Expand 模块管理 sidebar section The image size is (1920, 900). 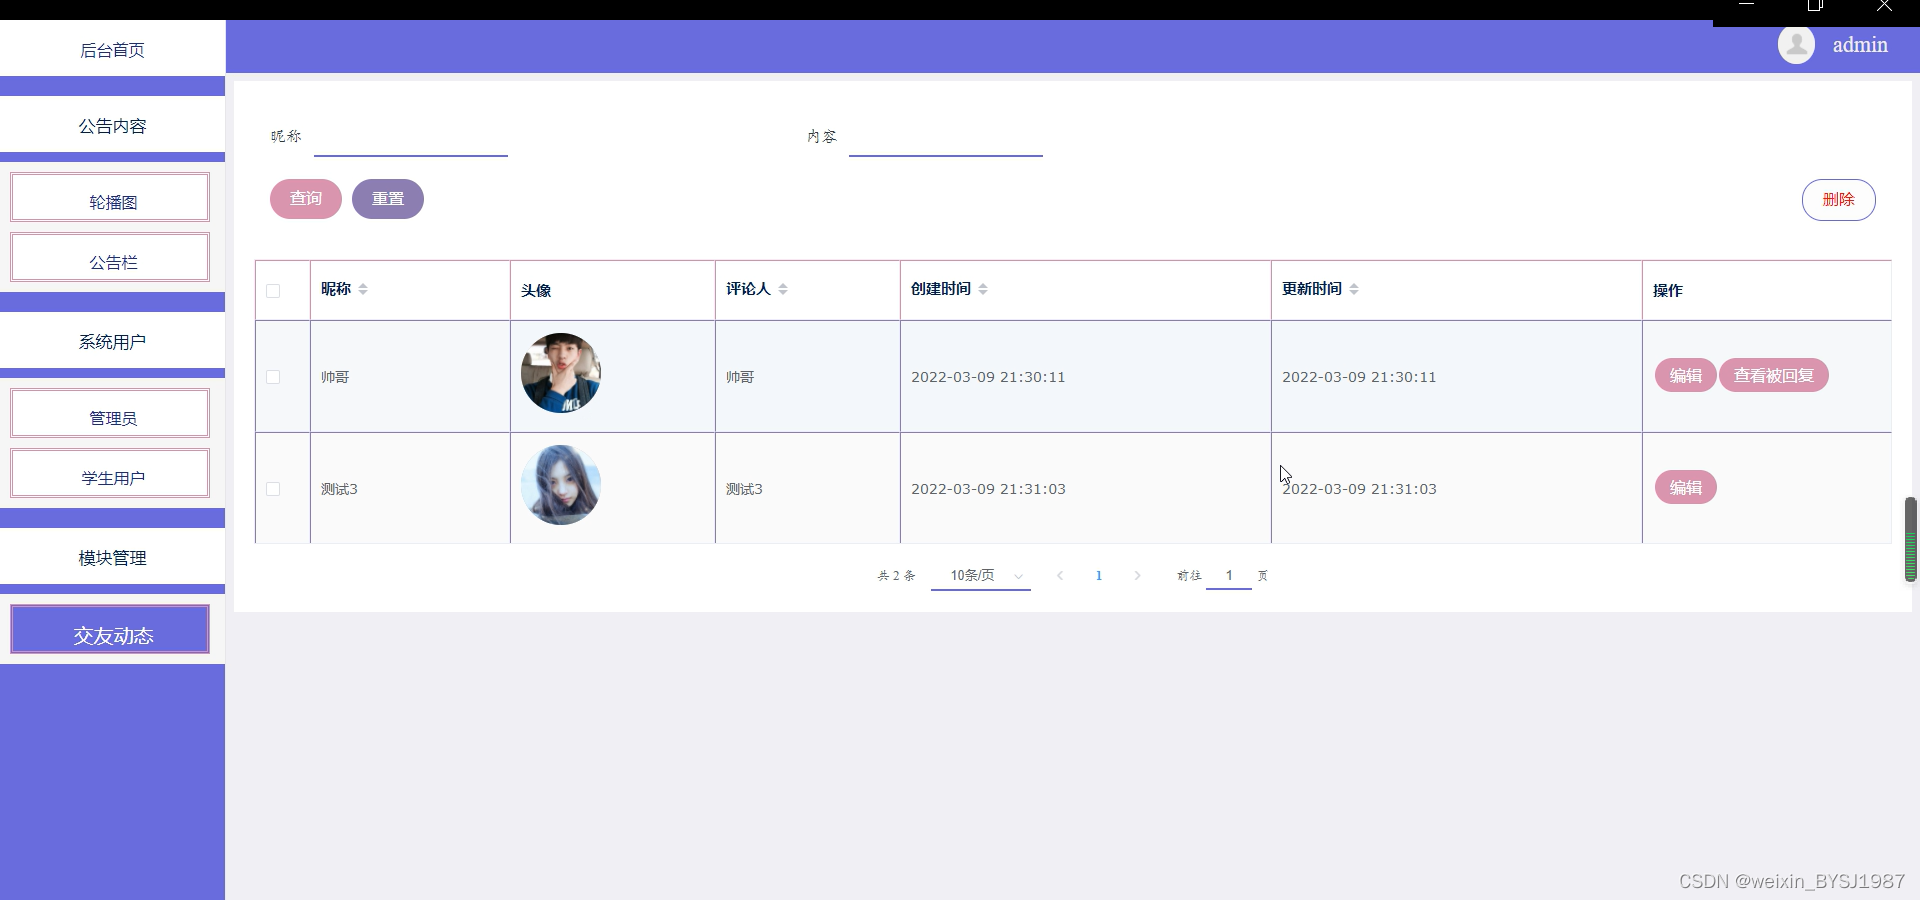pyautogui.click(x=112, y=557)
